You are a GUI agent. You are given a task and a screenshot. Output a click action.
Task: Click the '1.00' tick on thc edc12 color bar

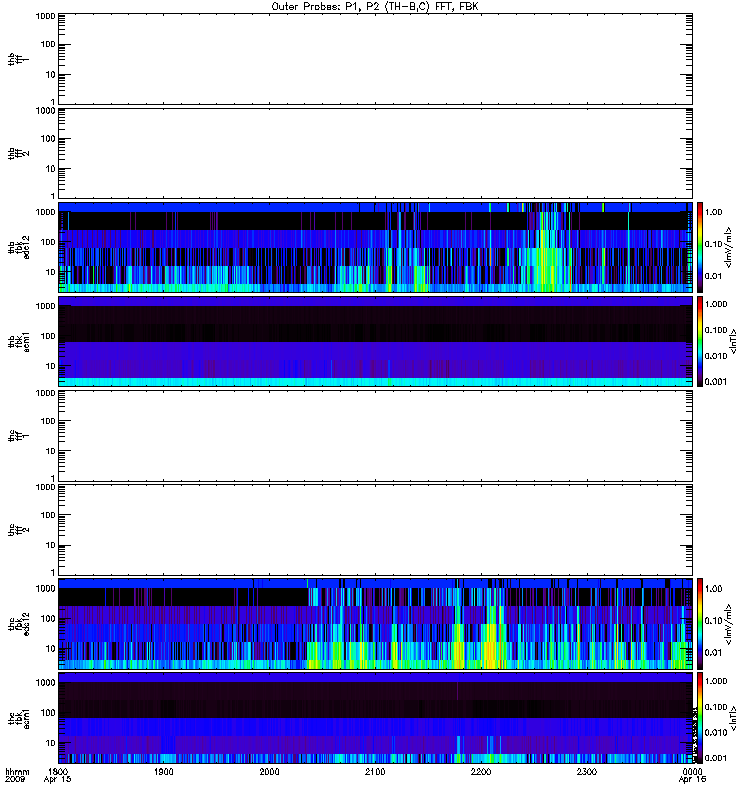(713, 589)
